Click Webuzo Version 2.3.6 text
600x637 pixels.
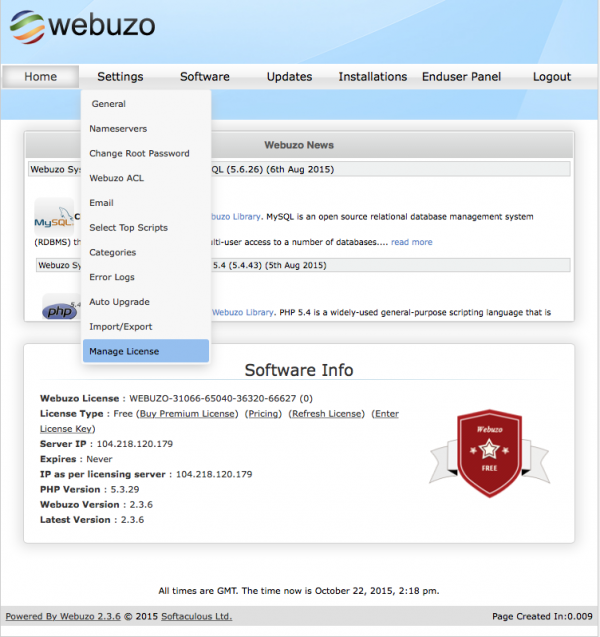[x=96, y=505]
